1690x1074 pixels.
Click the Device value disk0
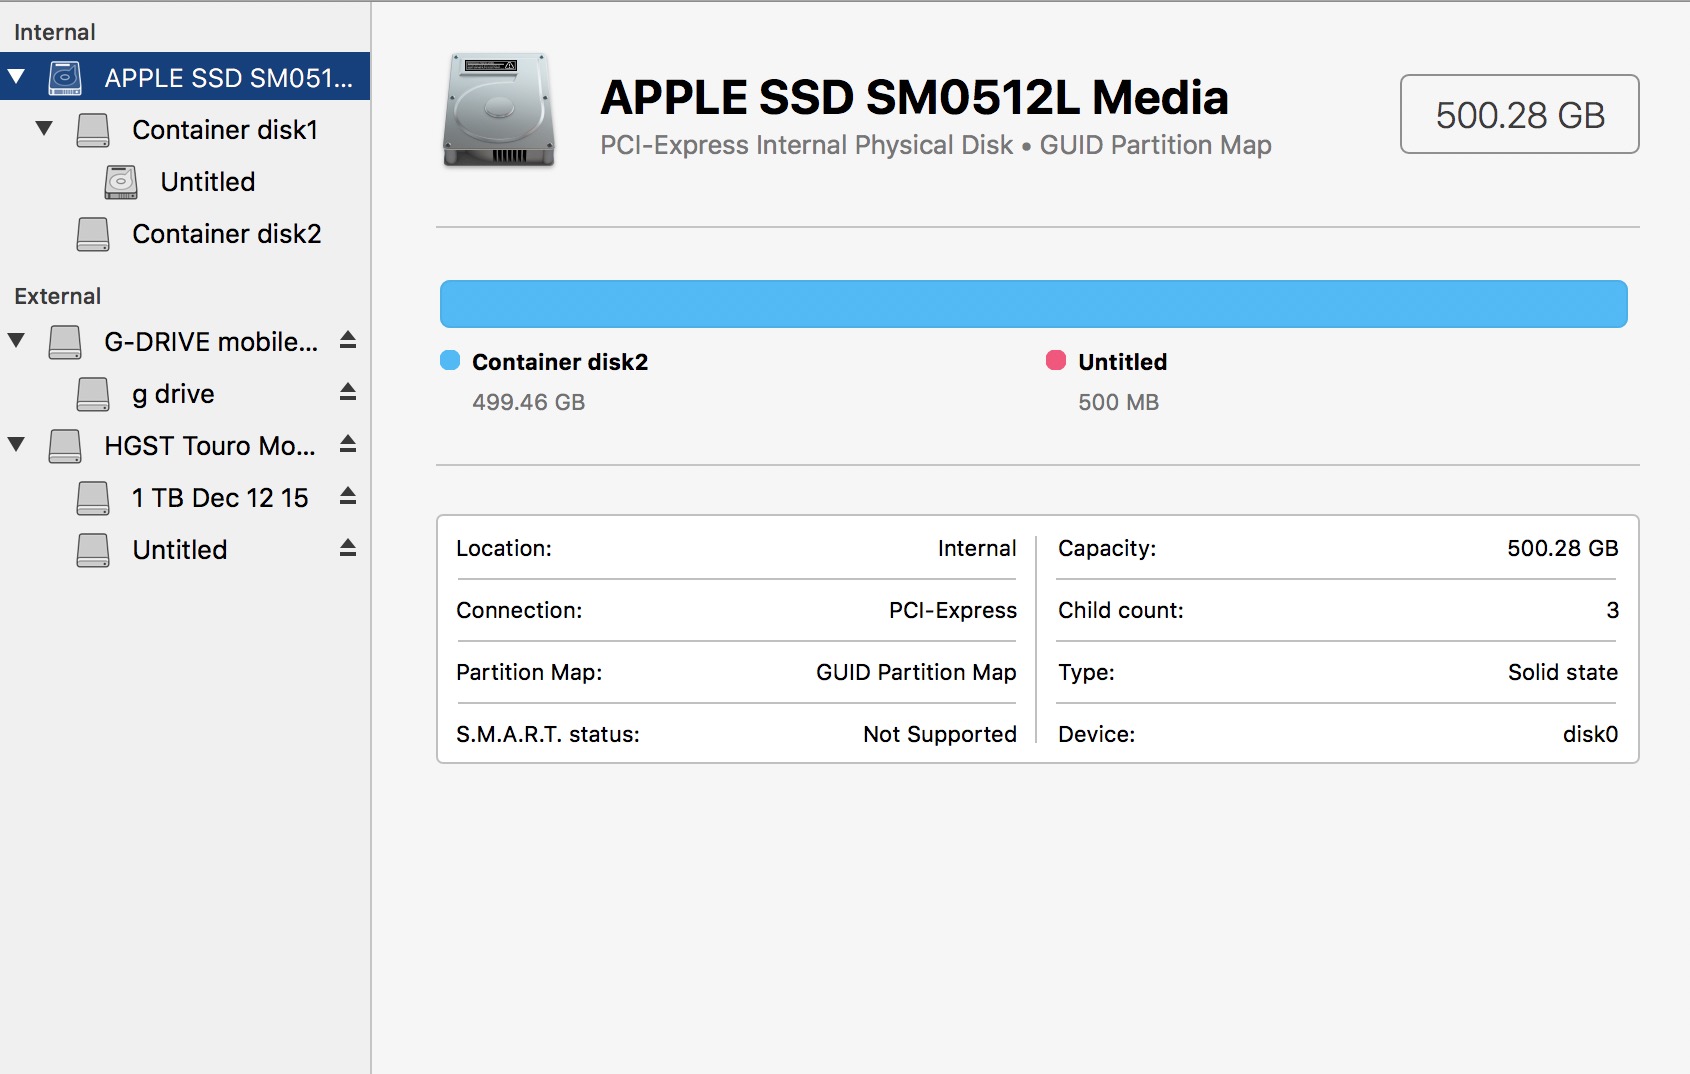coord(1590,734)
